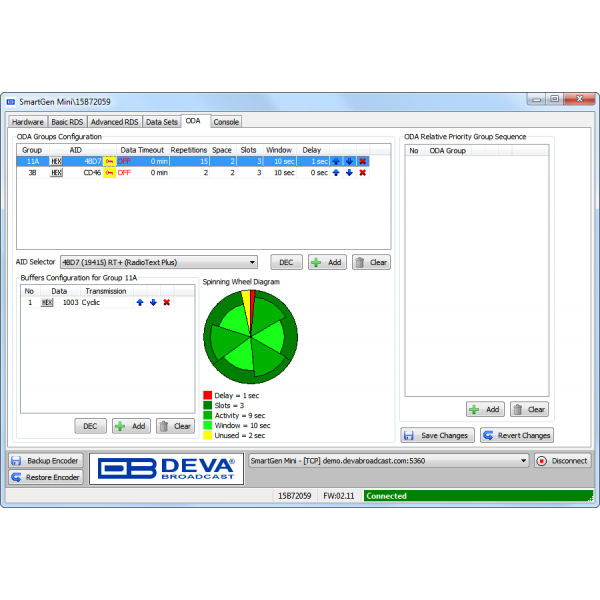Open the AID Selector dropdown

(x=159, y=262)
